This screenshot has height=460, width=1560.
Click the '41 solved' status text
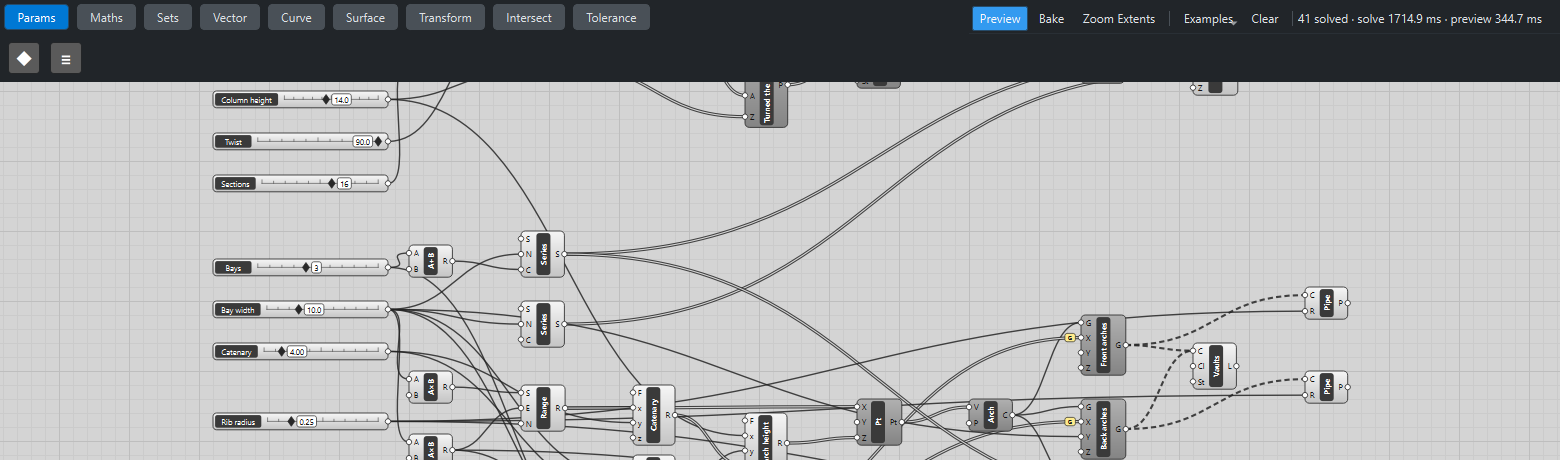point(1323,19)
